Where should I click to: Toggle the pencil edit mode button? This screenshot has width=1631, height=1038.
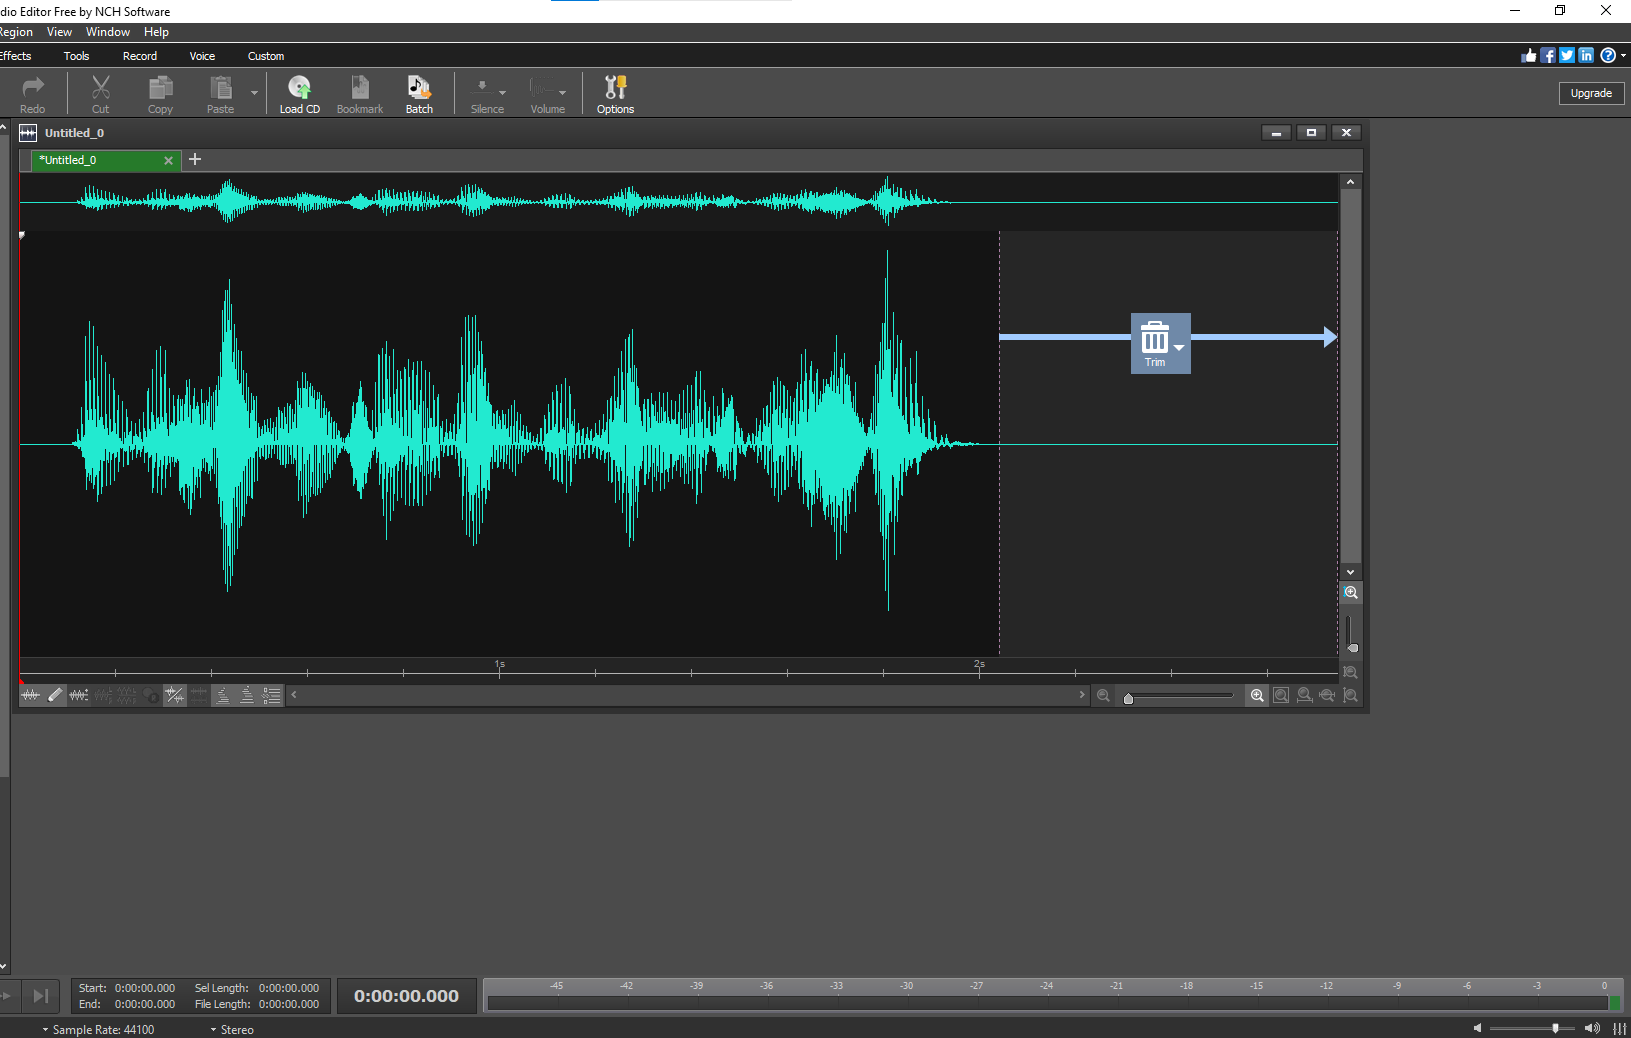[55, 695]
